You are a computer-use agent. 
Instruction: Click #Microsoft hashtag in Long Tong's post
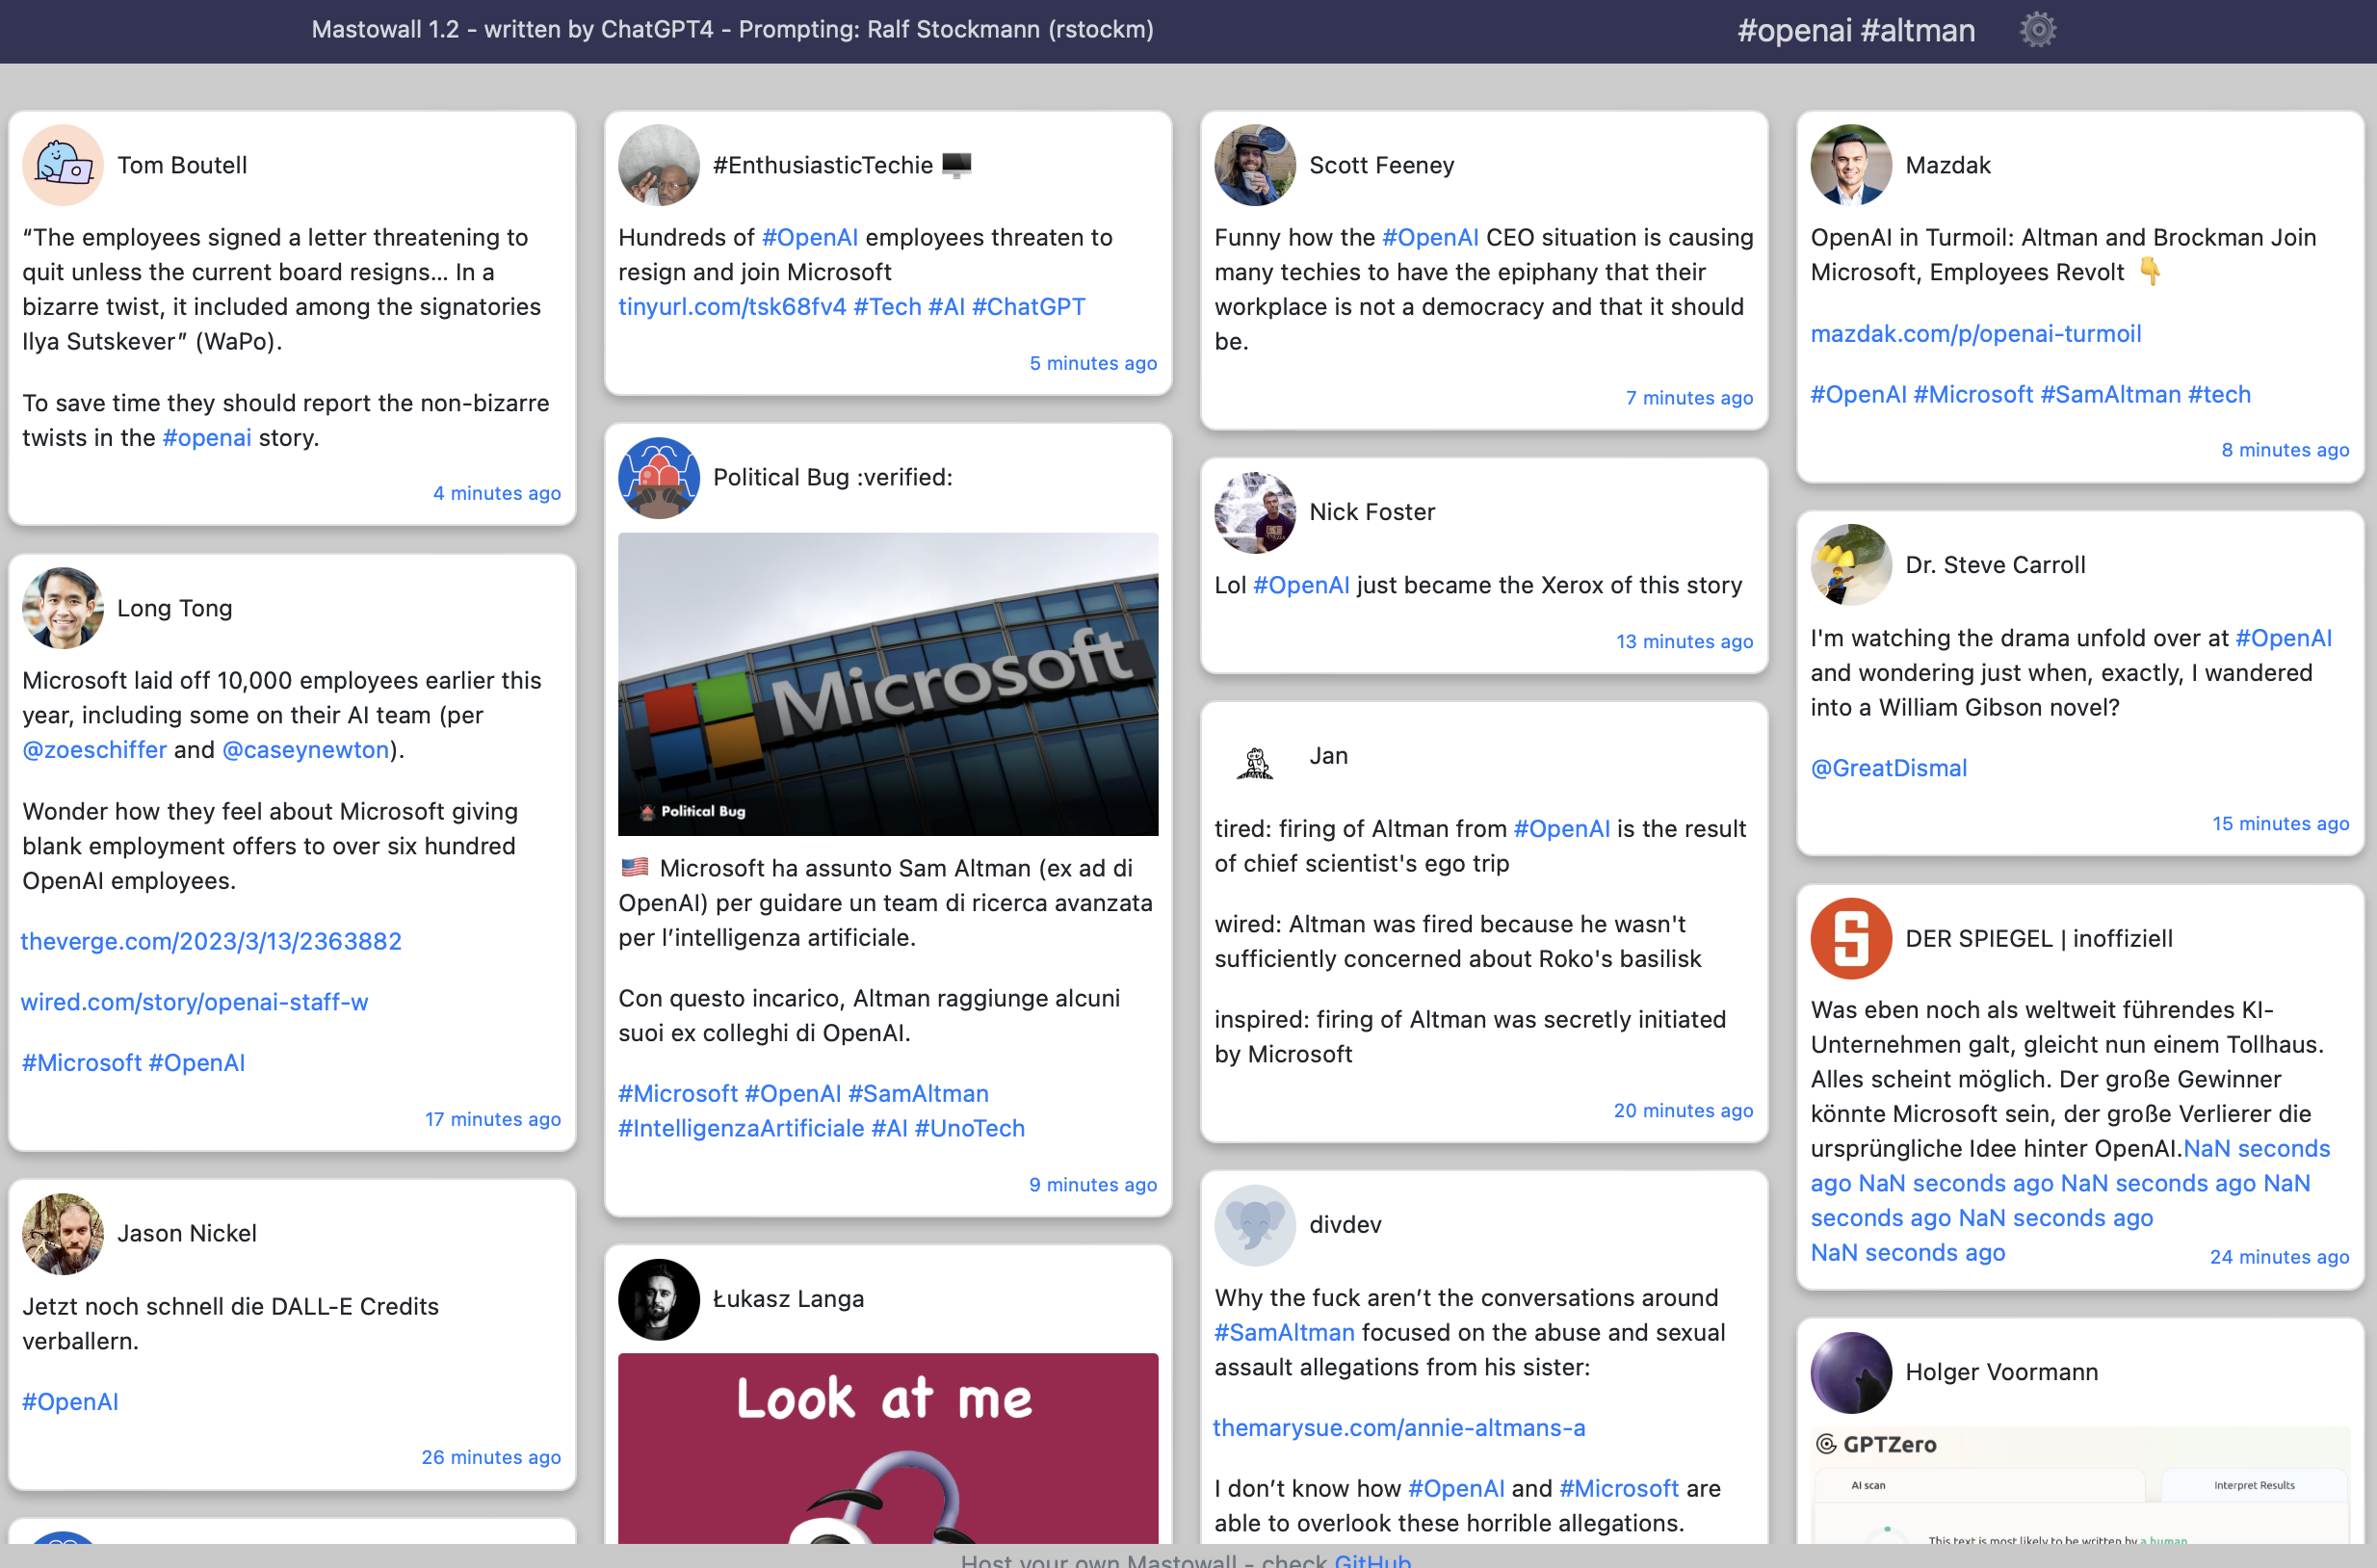tap(82, 1063)
